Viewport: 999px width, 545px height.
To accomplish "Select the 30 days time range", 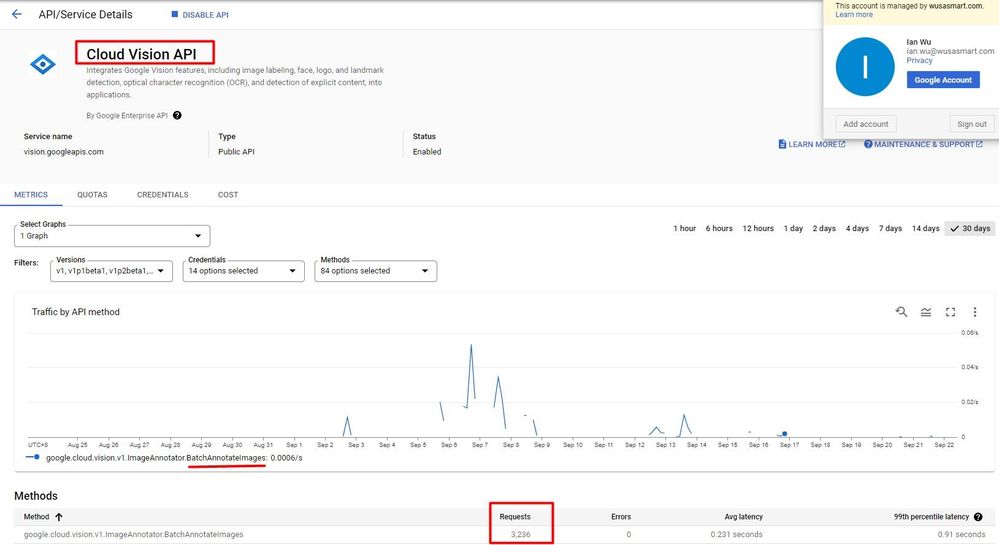I will (970, 228).
